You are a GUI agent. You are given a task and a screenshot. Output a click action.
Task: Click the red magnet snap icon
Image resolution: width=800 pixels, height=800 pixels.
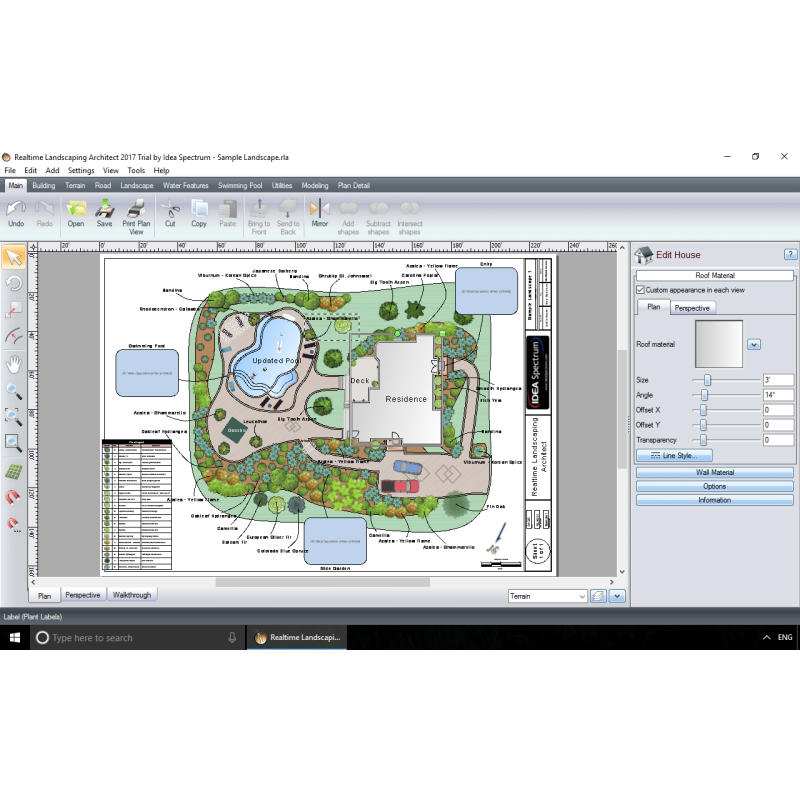pyautogui.click(x=13, y=497)
